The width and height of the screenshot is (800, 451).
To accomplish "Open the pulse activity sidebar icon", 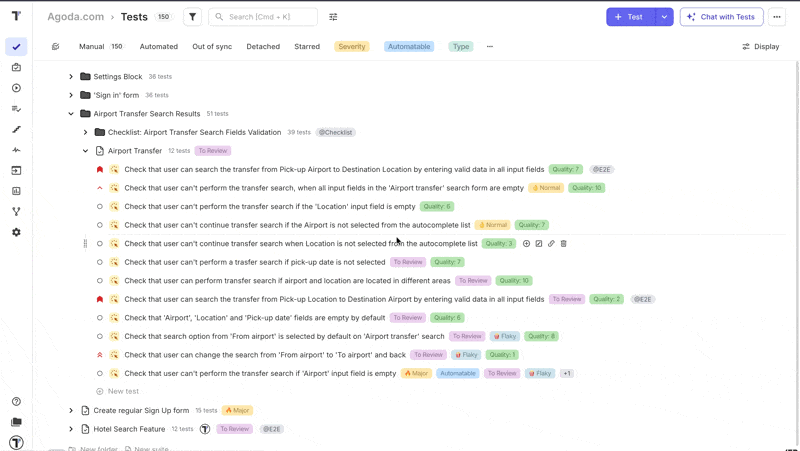I will (16, 150).
